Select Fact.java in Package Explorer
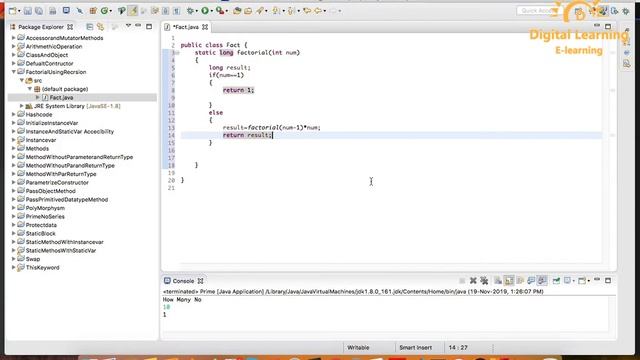The width and height of the screenshot is (640, 360). pos(61,98)
